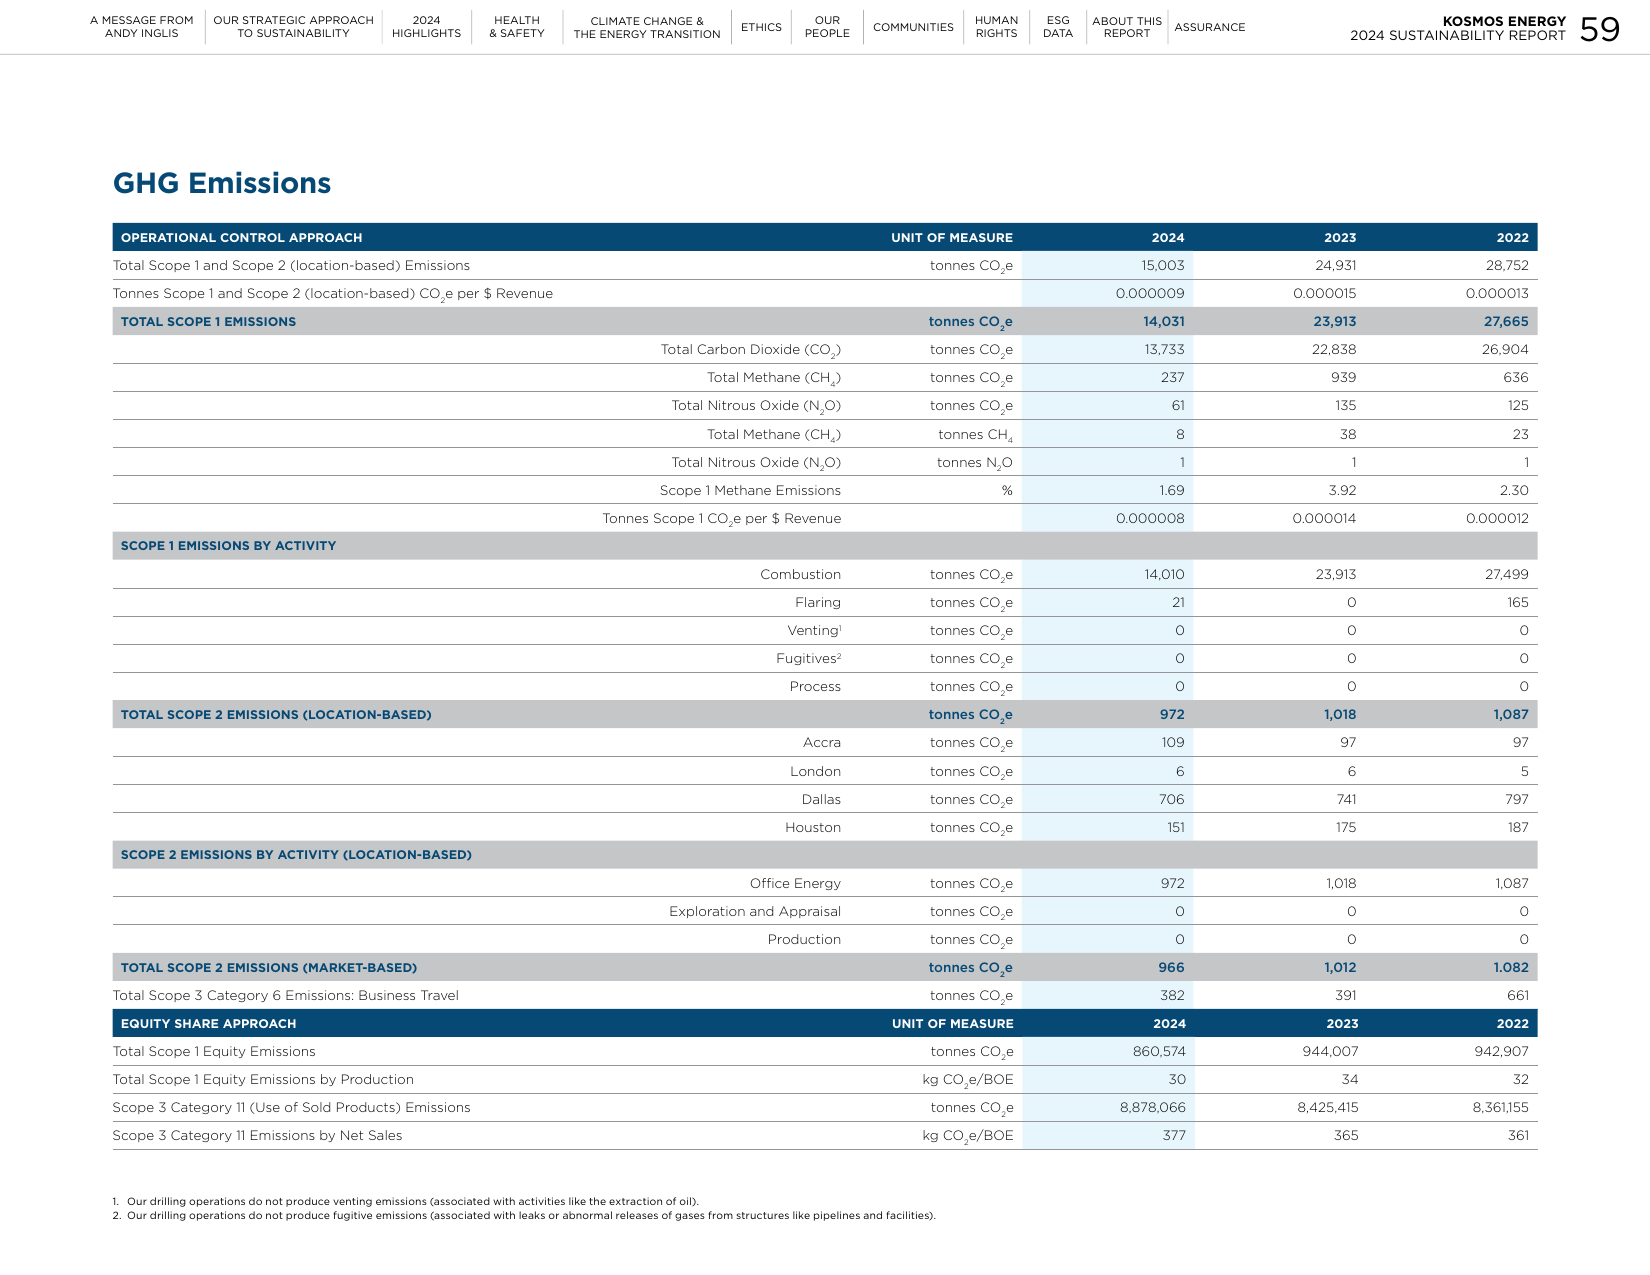Click the Total Scope 2 Emissions (Market-Based) heading
The width and height of the screenshot is (1650, 1275).
269,968
